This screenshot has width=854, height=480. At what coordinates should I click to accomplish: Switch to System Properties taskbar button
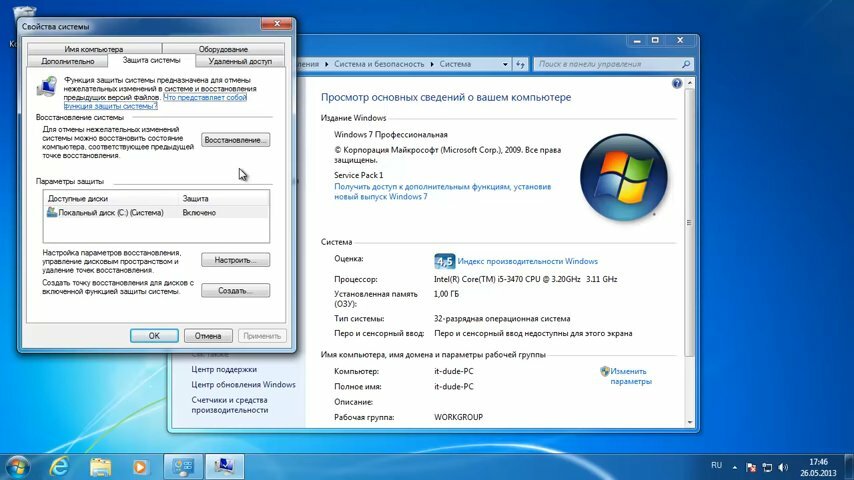click(x=224, y=467)
